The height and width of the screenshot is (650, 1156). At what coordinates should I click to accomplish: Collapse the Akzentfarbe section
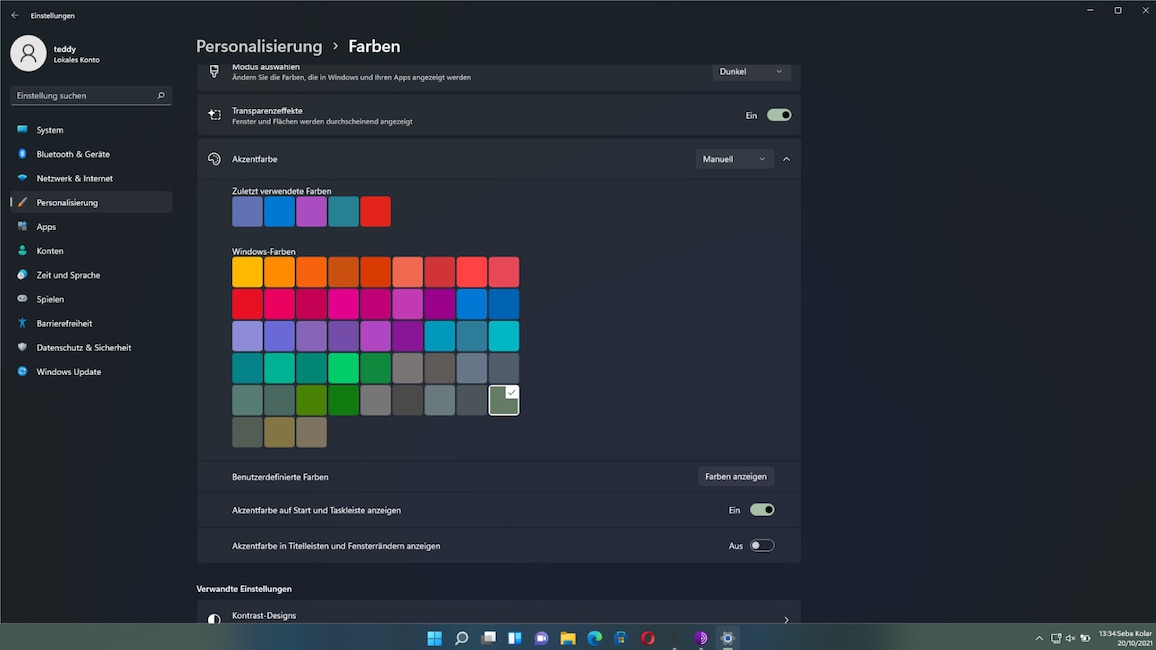[786, 158]
